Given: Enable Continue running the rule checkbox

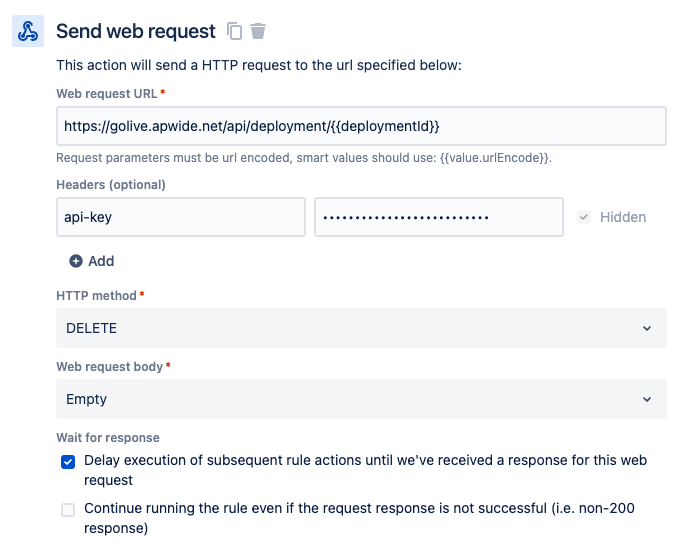Looking at the screenshot, I should pos(68,509).
